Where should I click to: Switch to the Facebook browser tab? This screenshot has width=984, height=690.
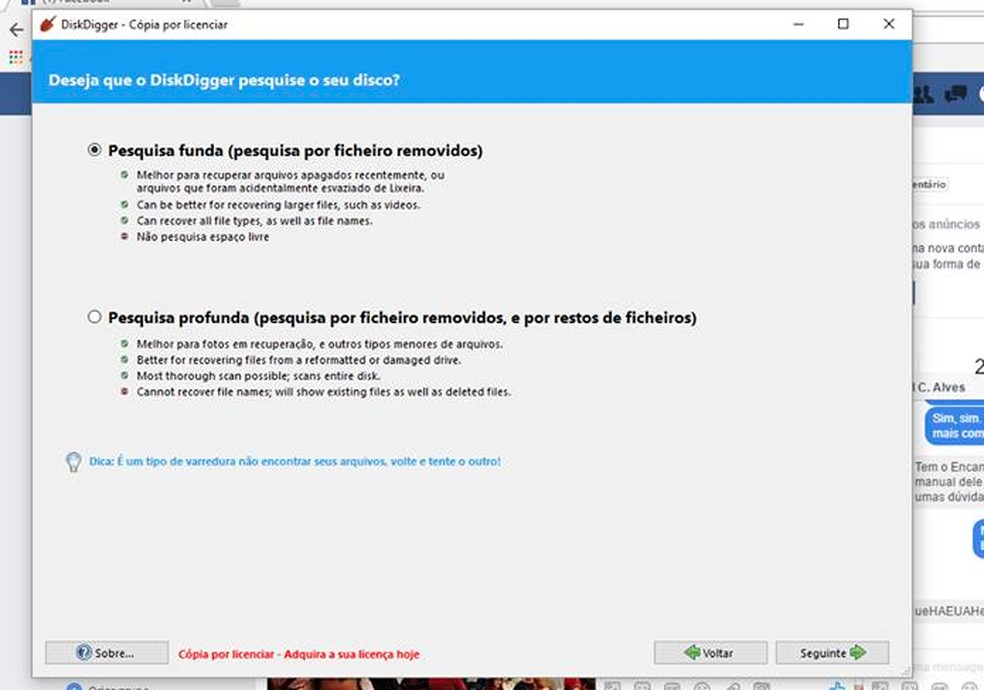[x=75, y=4]
